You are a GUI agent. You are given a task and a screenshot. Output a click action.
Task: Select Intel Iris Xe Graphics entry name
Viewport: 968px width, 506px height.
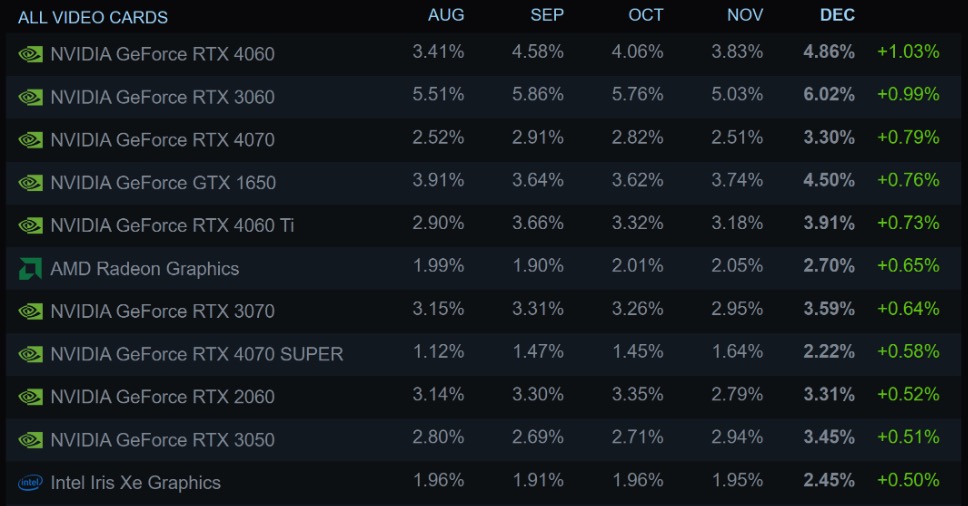pos(135,483)
